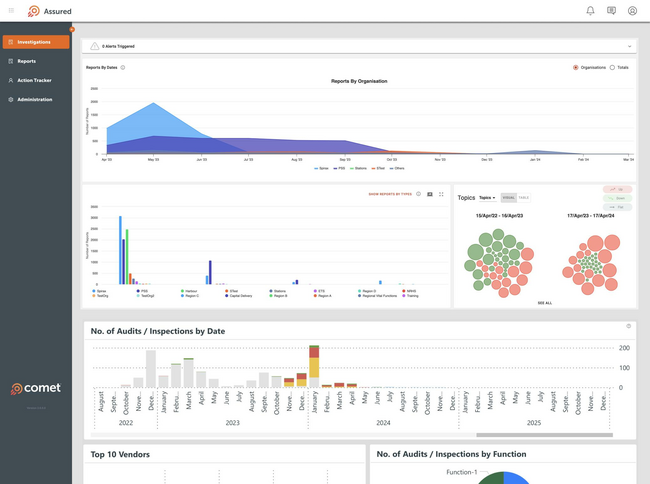This screenshot has width=650, height=484.
Task: Open the user account icon
Action: (632, 11)
